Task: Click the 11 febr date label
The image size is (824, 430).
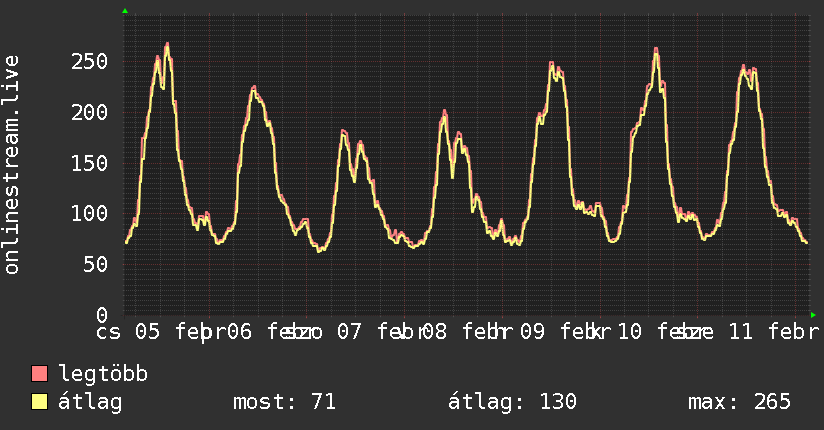Action: tap(774, 332)
